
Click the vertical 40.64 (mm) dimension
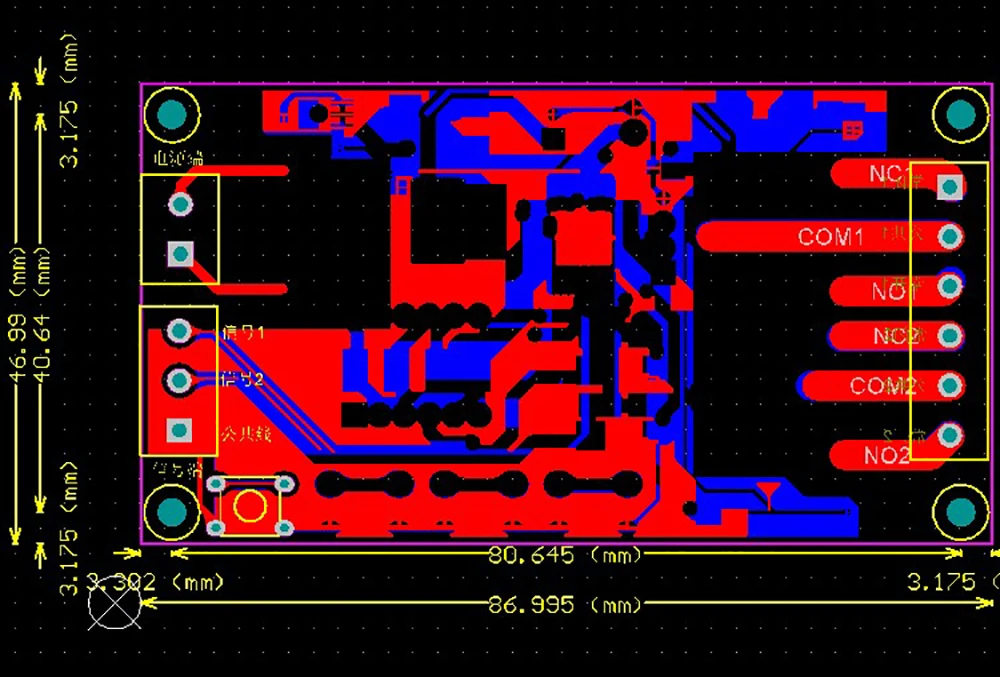42,316
